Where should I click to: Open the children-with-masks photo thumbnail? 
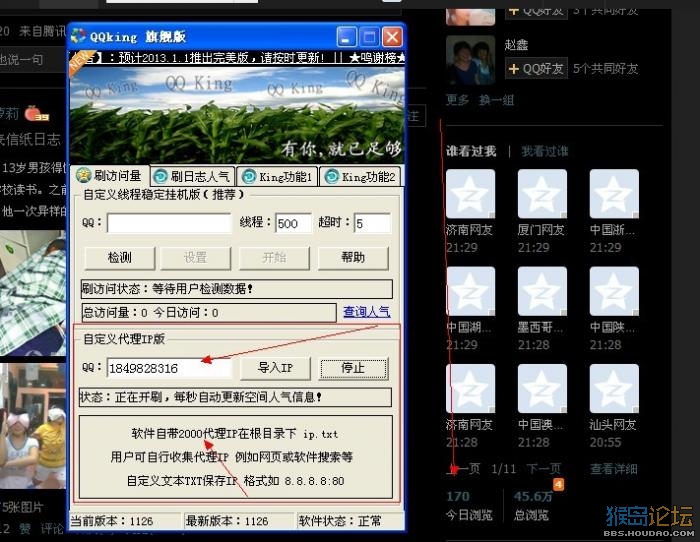click(x=33, y=425)
